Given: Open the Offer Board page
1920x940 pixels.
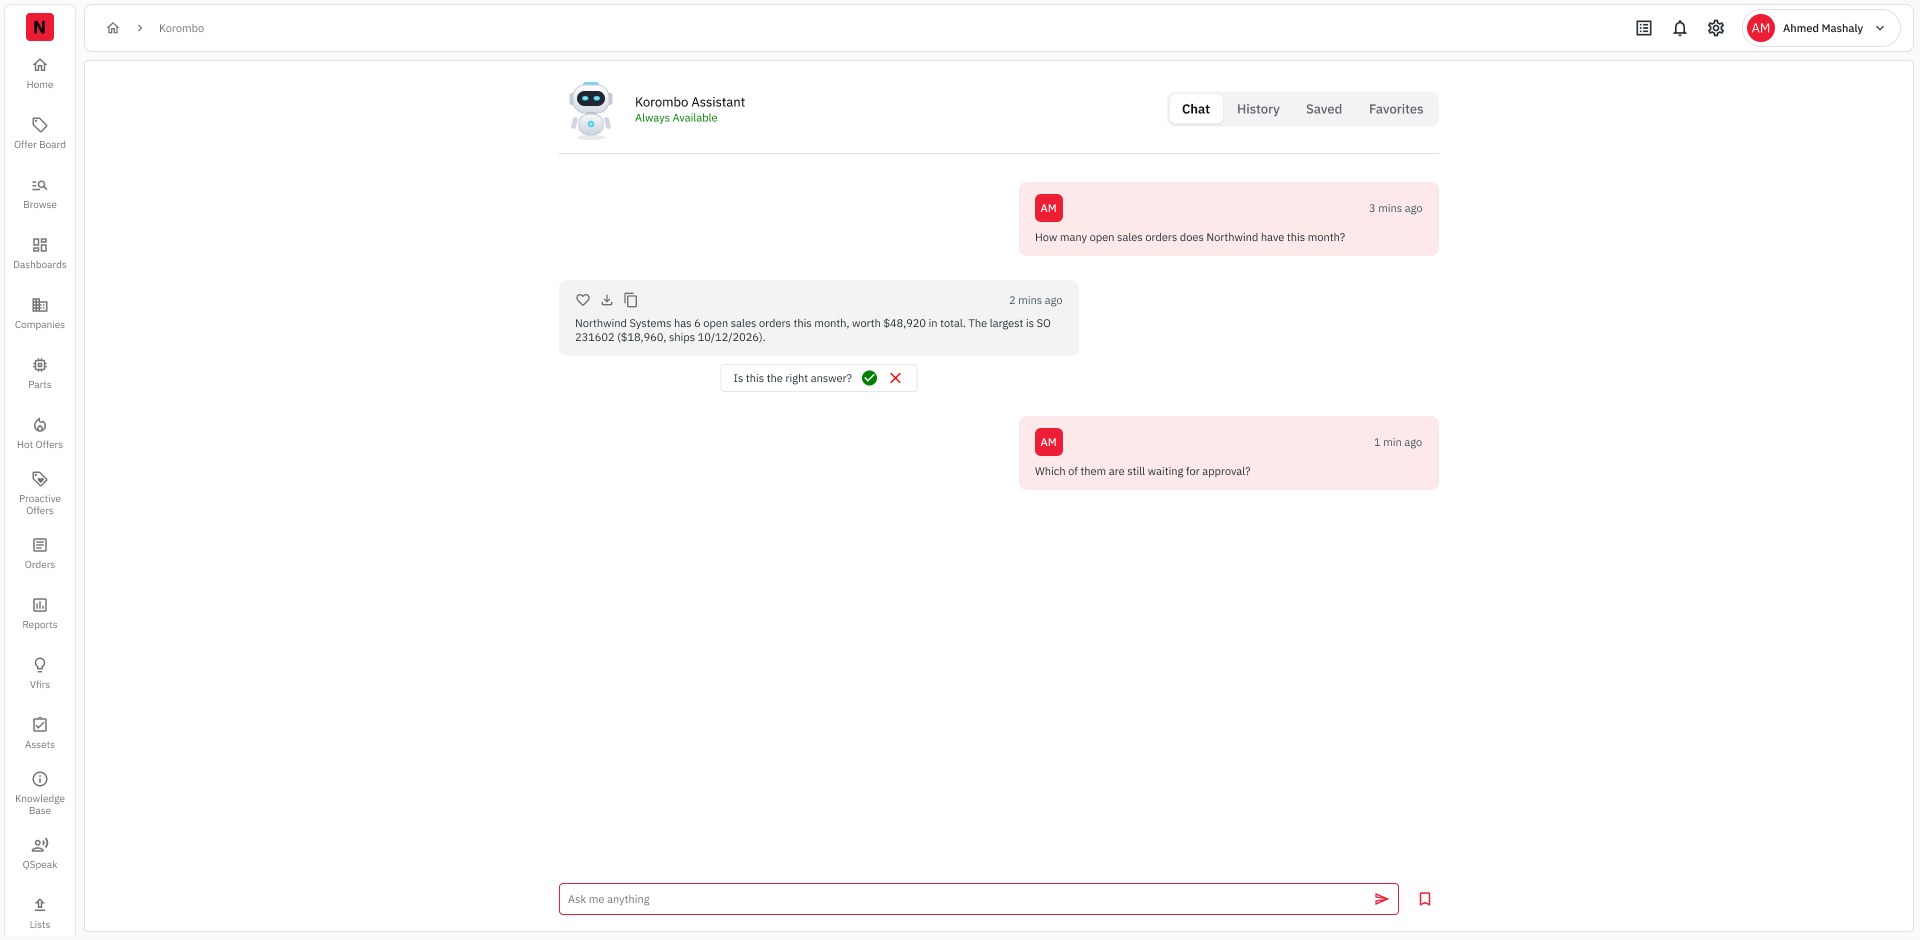Looking at the screenshot, I should point(40,134).
